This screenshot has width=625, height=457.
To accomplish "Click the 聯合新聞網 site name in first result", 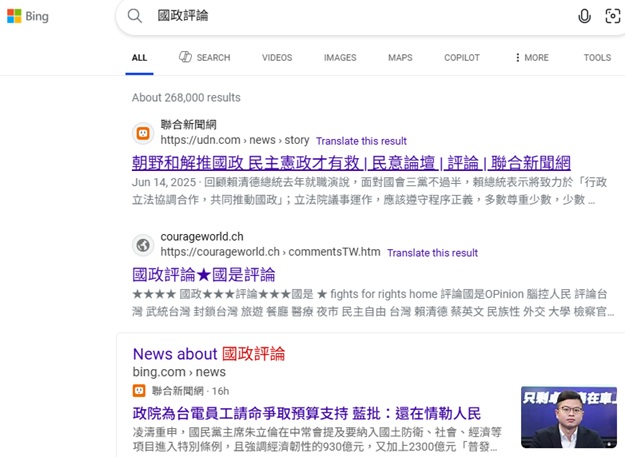I will 188,125.
